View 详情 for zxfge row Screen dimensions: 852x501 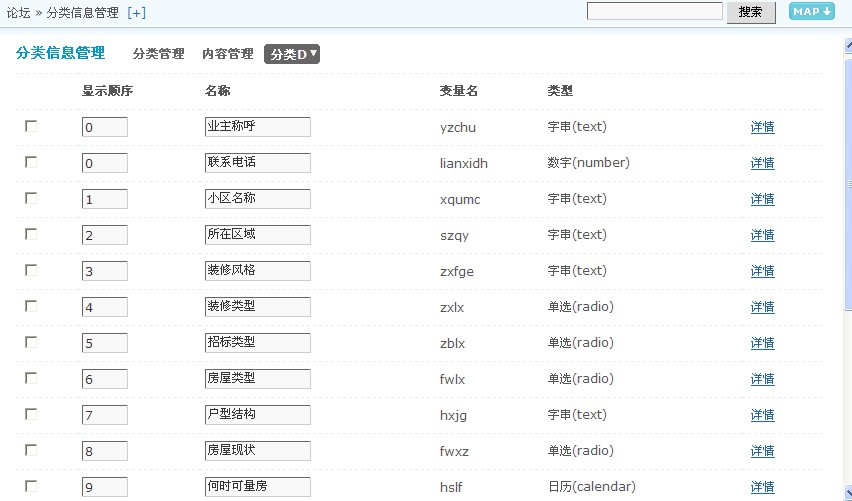click(762, 271)
